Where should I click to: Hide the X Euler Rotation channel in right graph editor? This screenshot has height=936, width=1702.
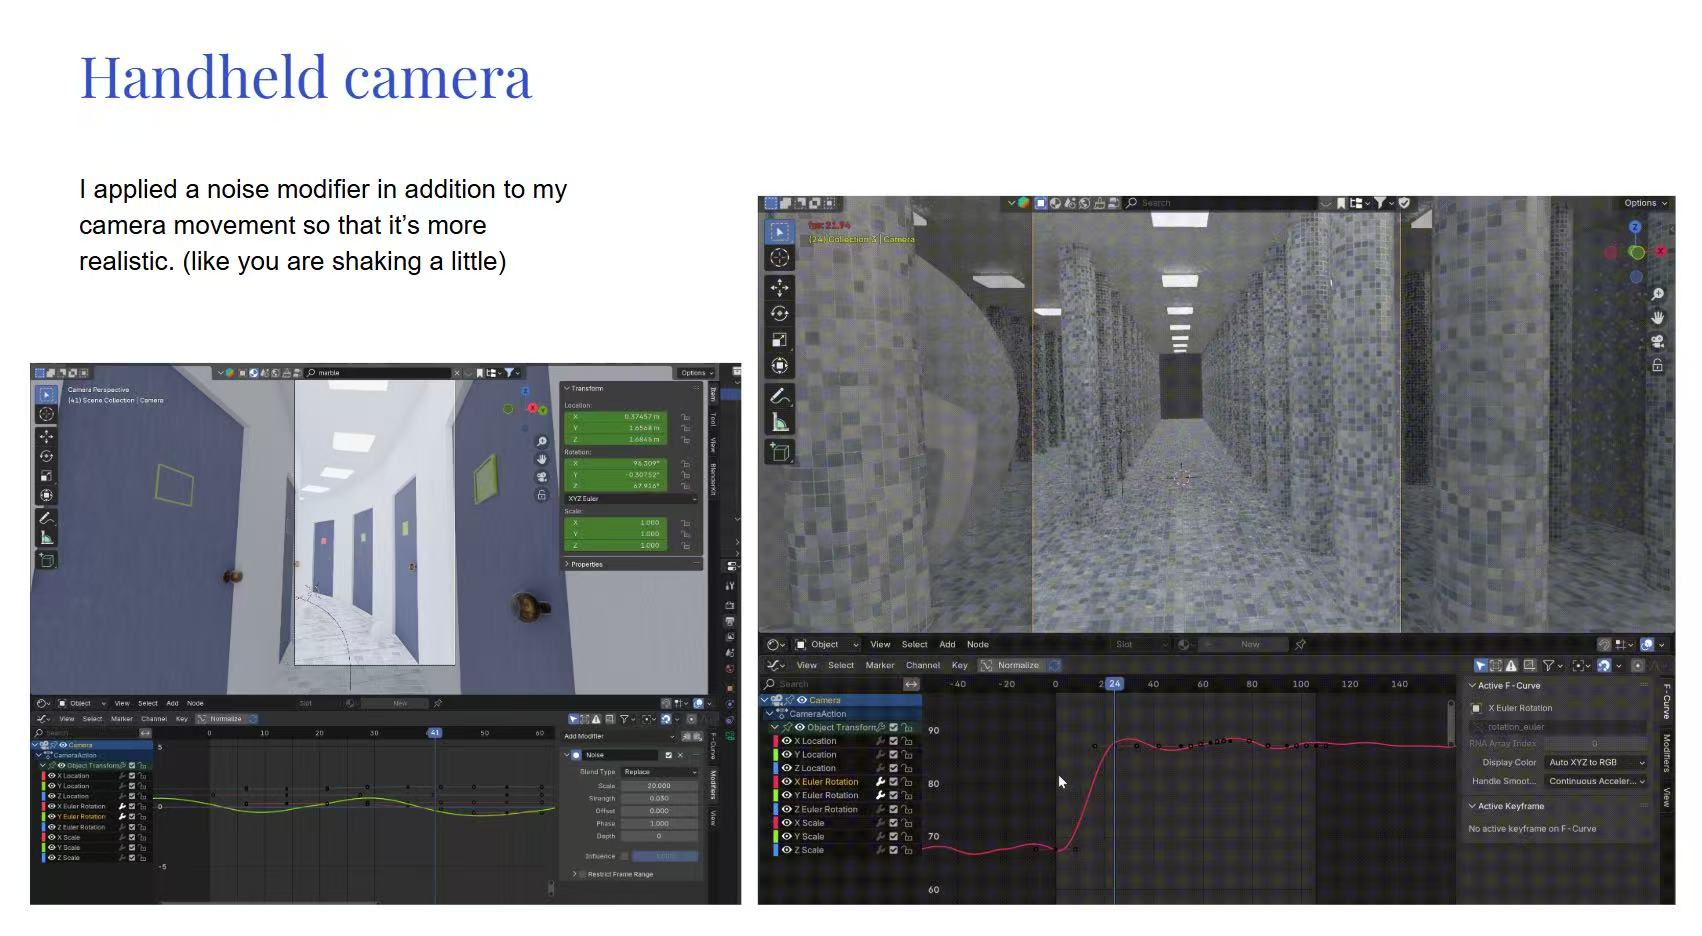(787, 782)
